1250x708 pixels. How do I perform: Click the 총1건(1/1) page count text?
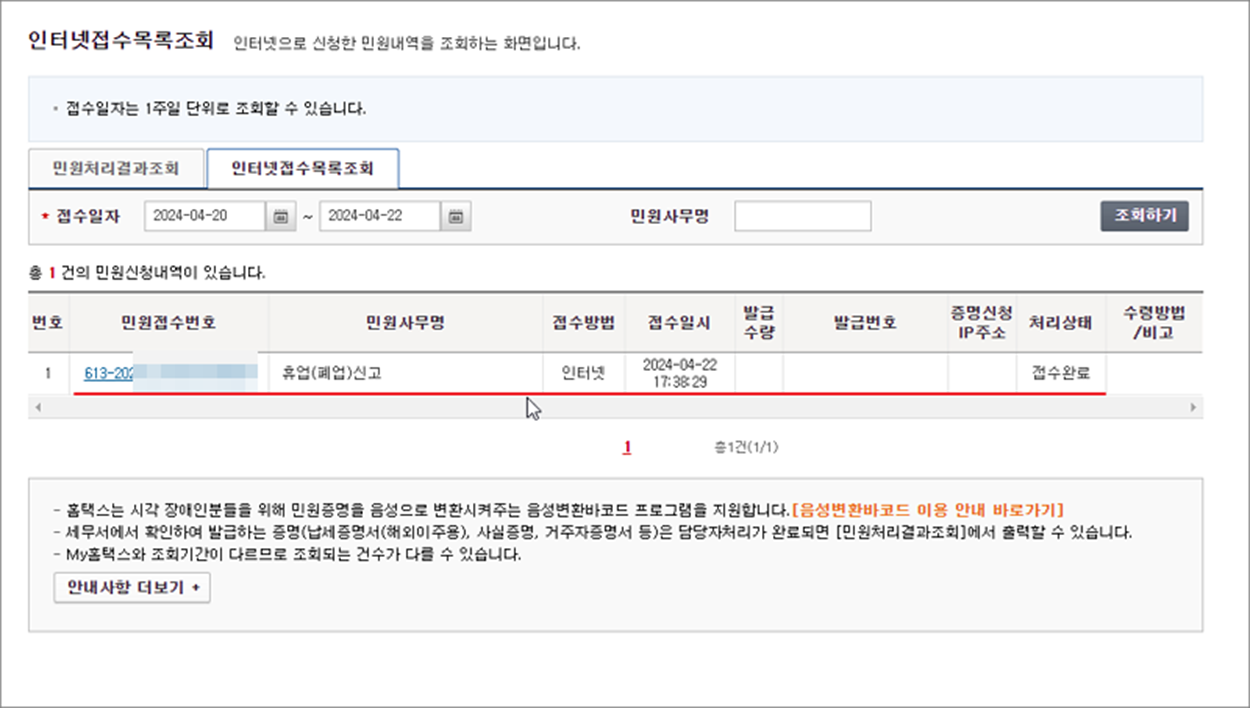click(746, 448)
